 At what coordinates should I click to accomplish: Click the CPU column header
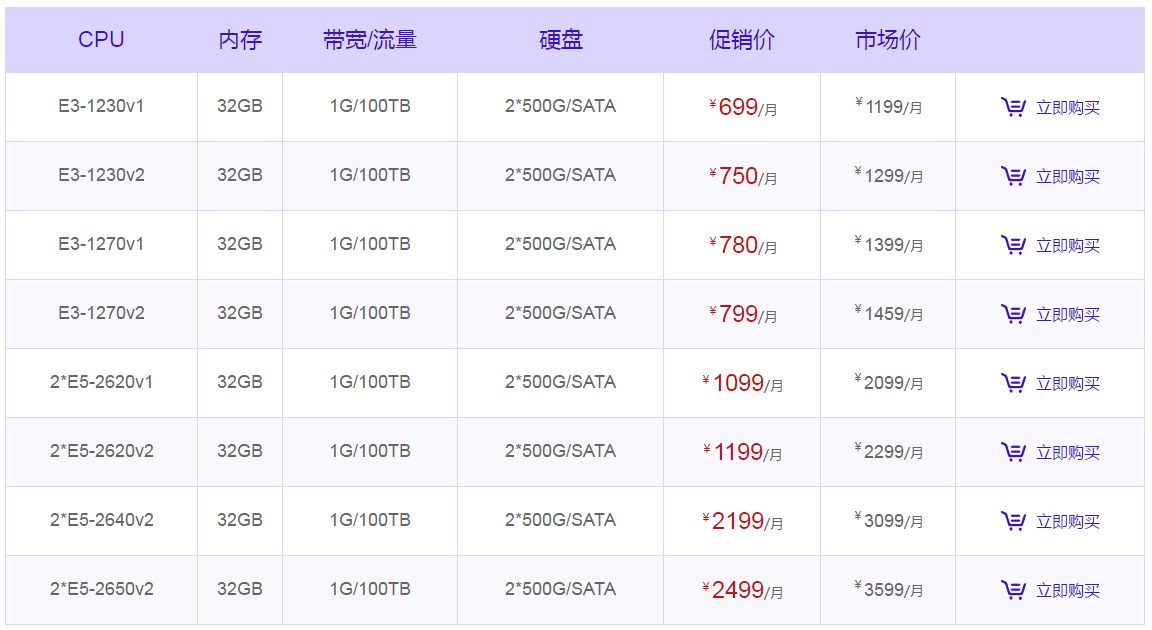coord(101,39)
